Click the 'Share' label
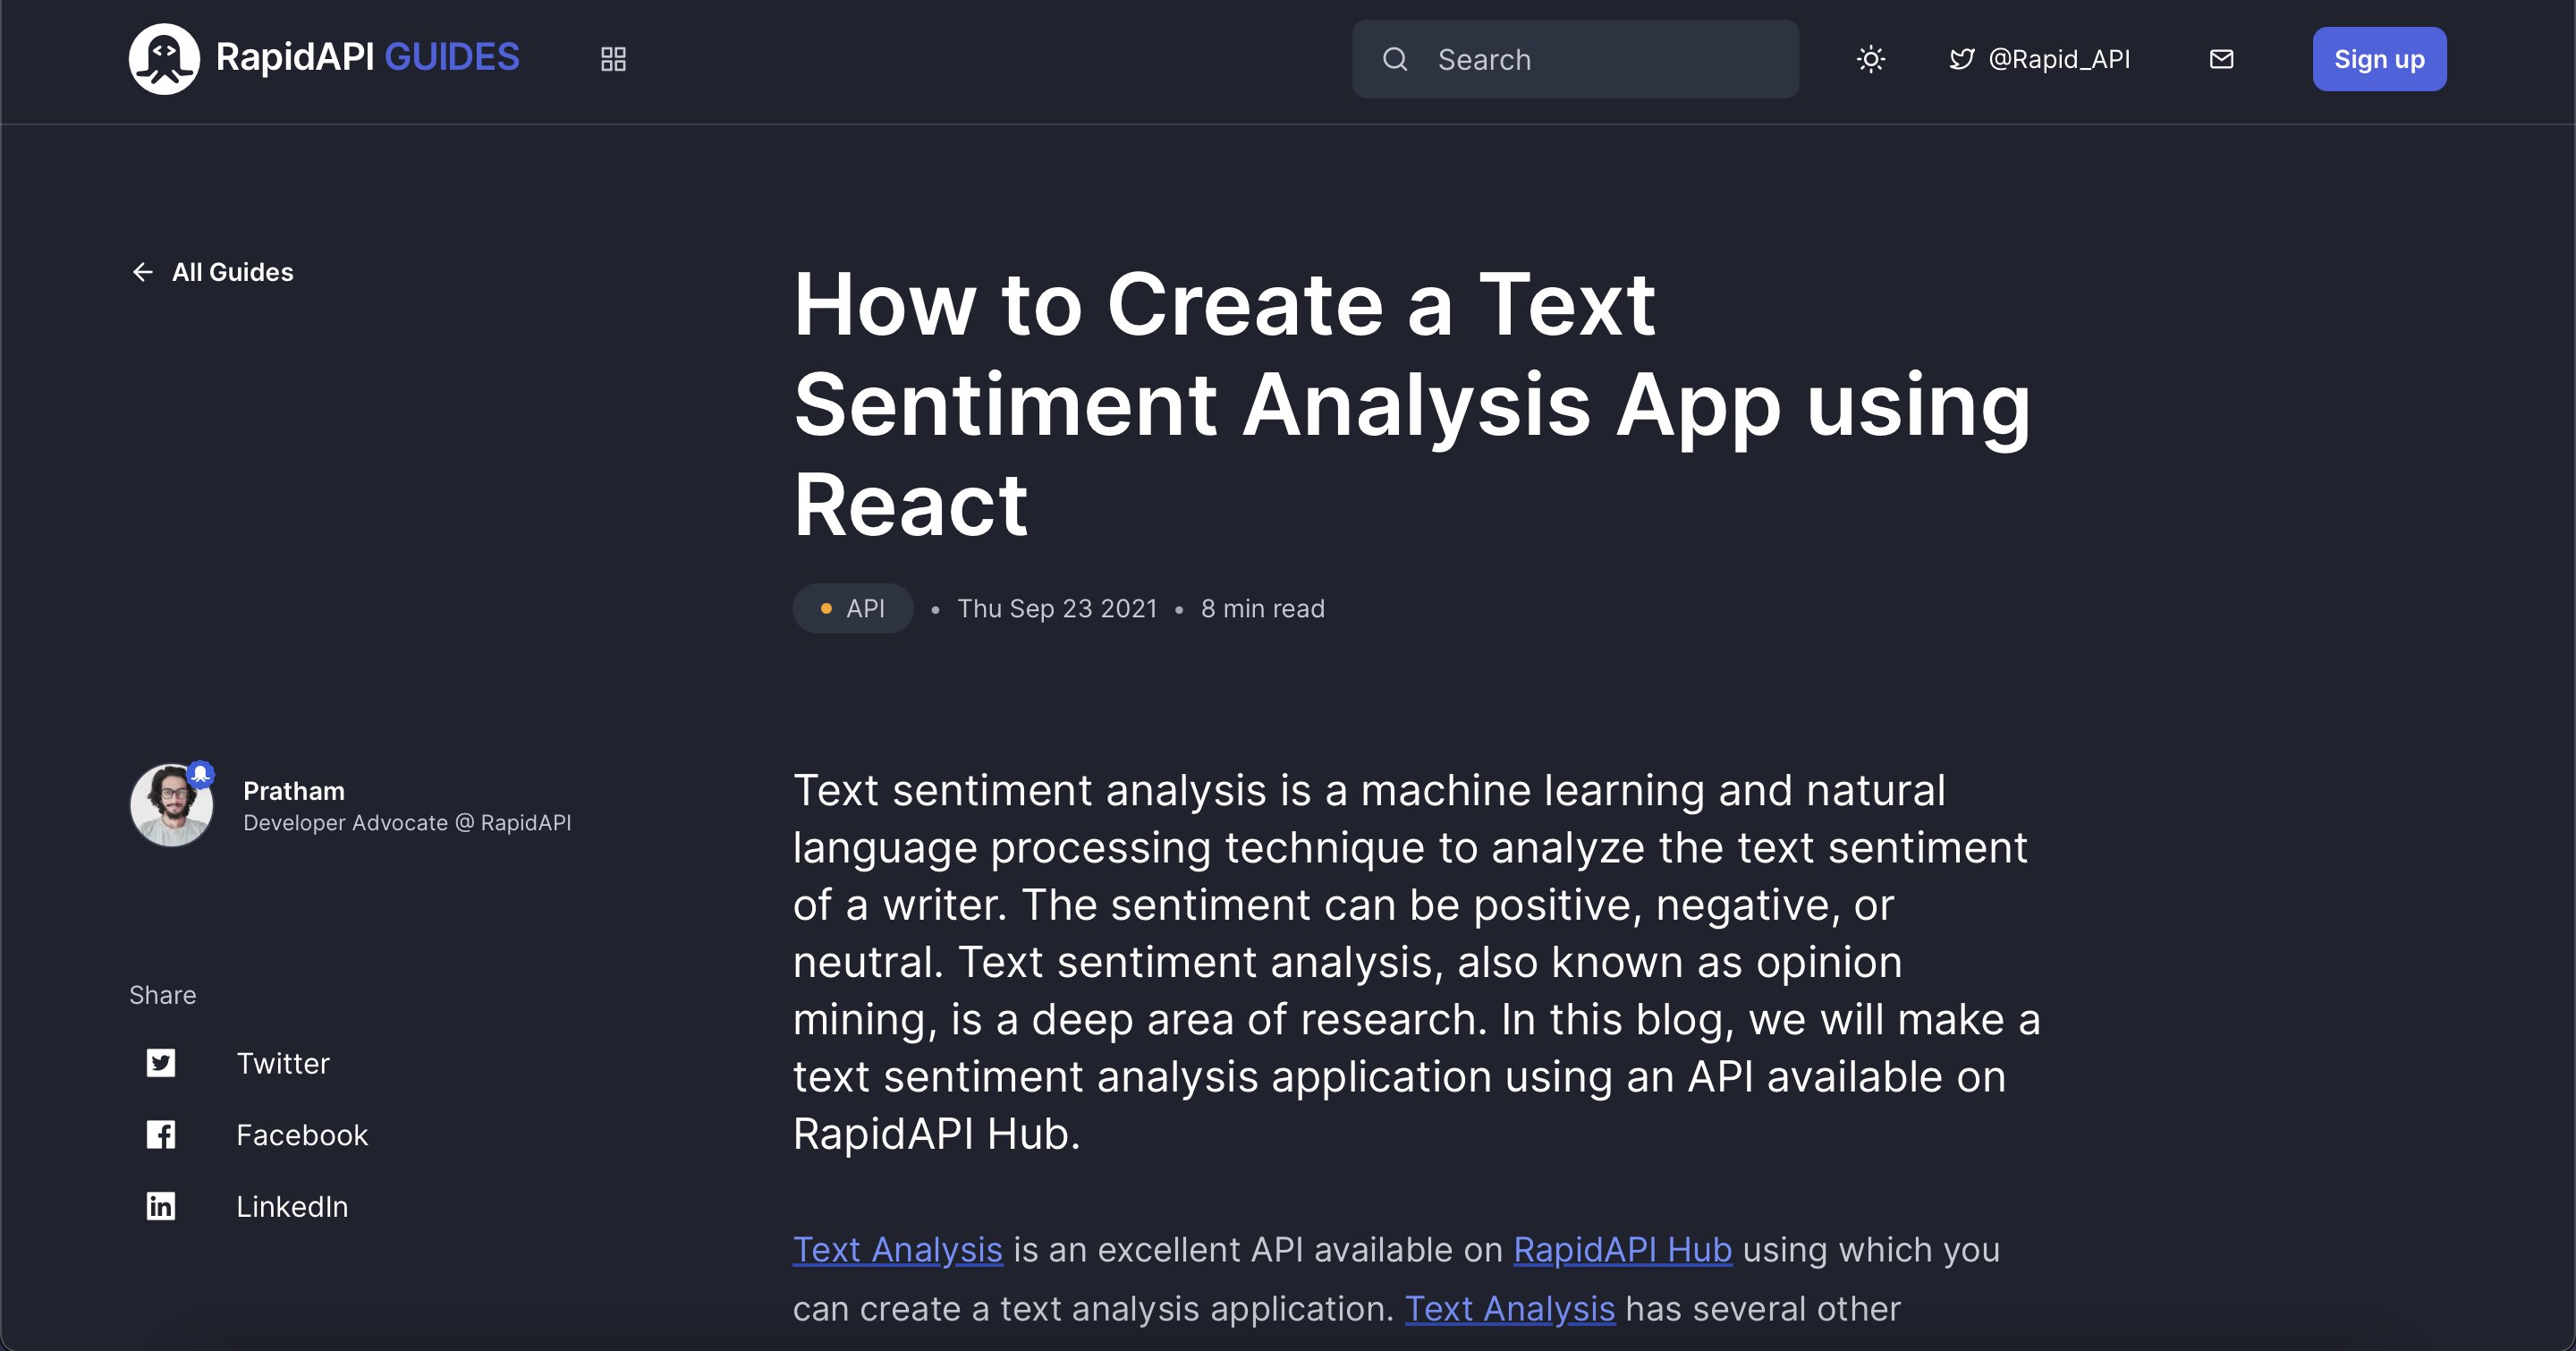The height and width of the screenshot is (1351, 2576). point(163,995)
